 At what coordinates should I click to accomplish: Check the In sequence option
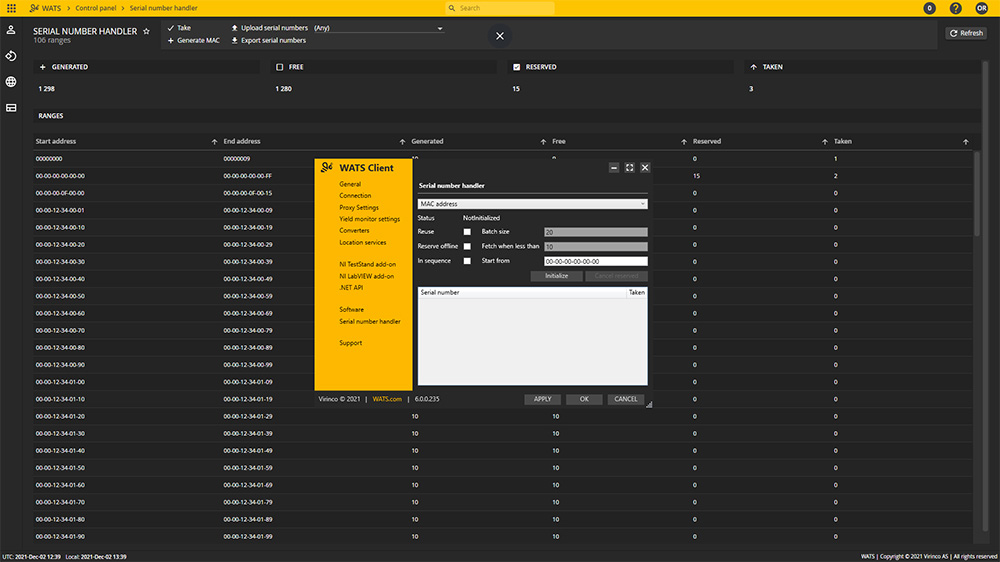tap(466, 261)
